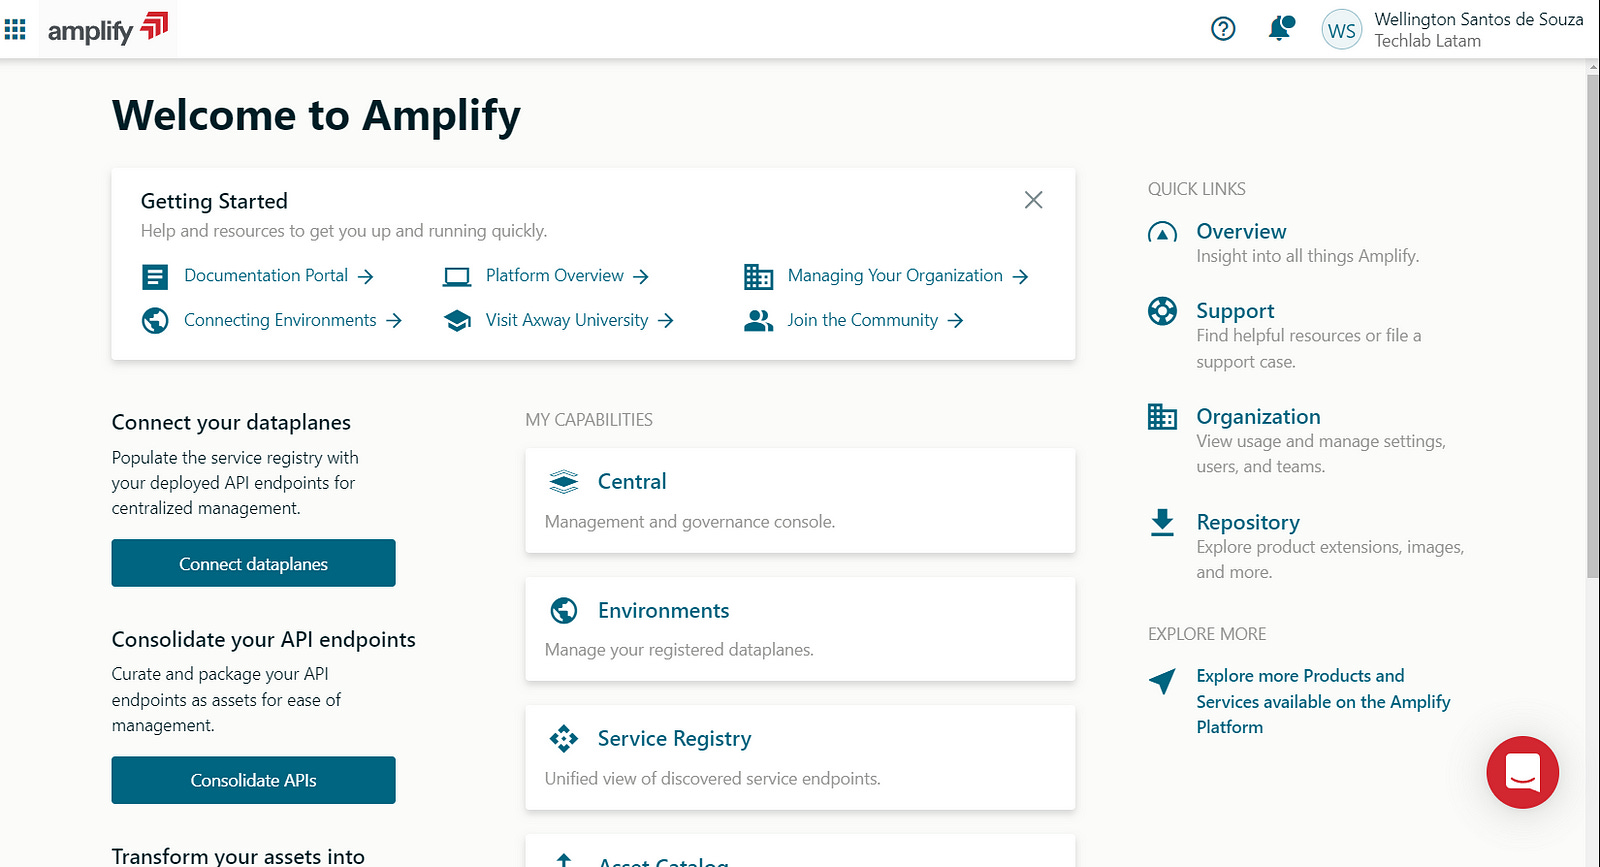Close the Getting Started card
This screenshot has height=867, width=1600.
tap(1033, 200)
